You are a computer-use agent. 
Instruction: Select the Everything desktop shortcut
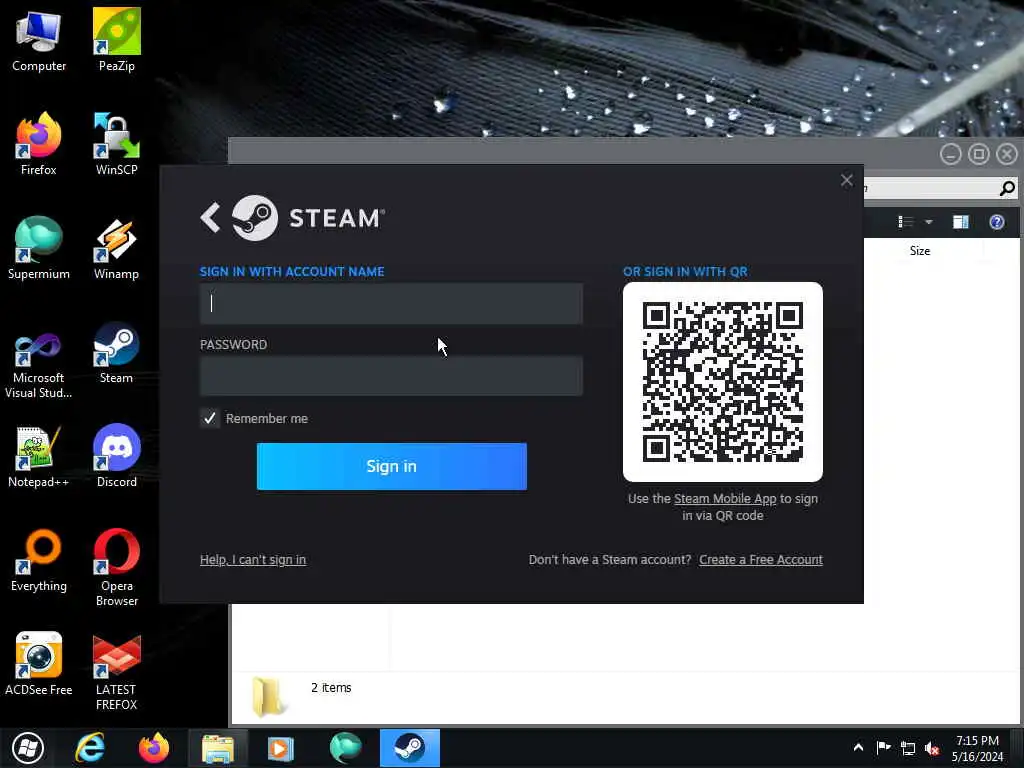tap(39, 560)
